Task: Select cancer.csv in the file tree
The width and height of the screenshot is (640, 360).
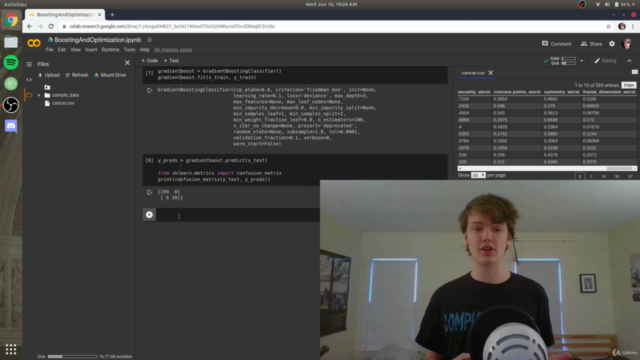Action: click(63, 103)
